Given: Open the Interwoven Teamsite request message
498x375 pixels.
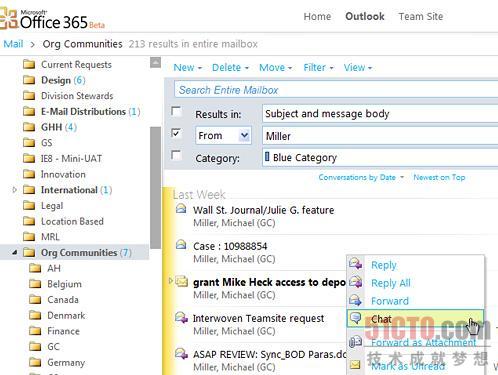Looking at the screenshot, I should click(x=258, y=318).
